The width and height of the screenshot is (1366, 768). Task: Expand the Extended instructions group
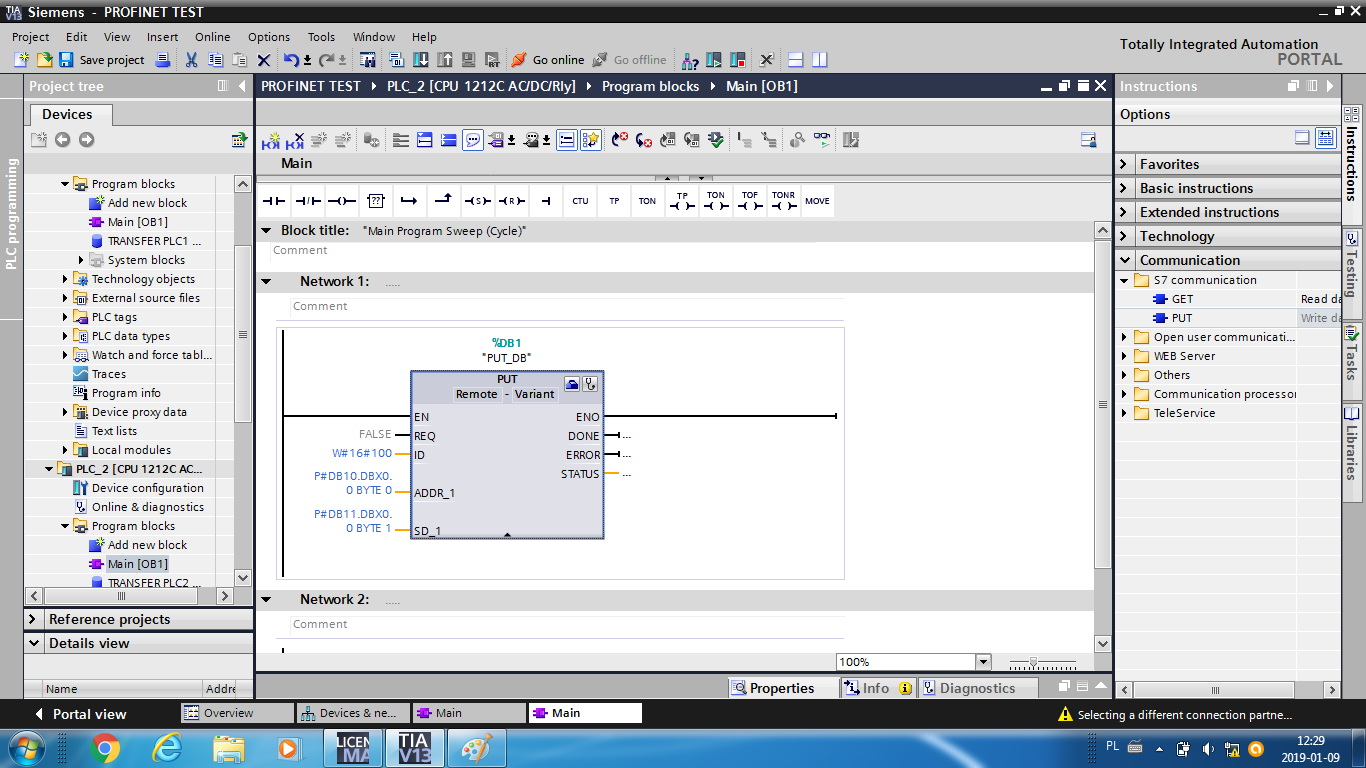[1124, 212]
